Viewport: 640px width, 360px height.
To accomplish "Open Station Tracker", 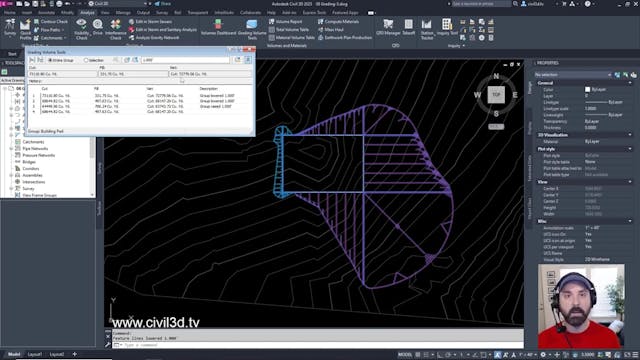I will 427,29.
